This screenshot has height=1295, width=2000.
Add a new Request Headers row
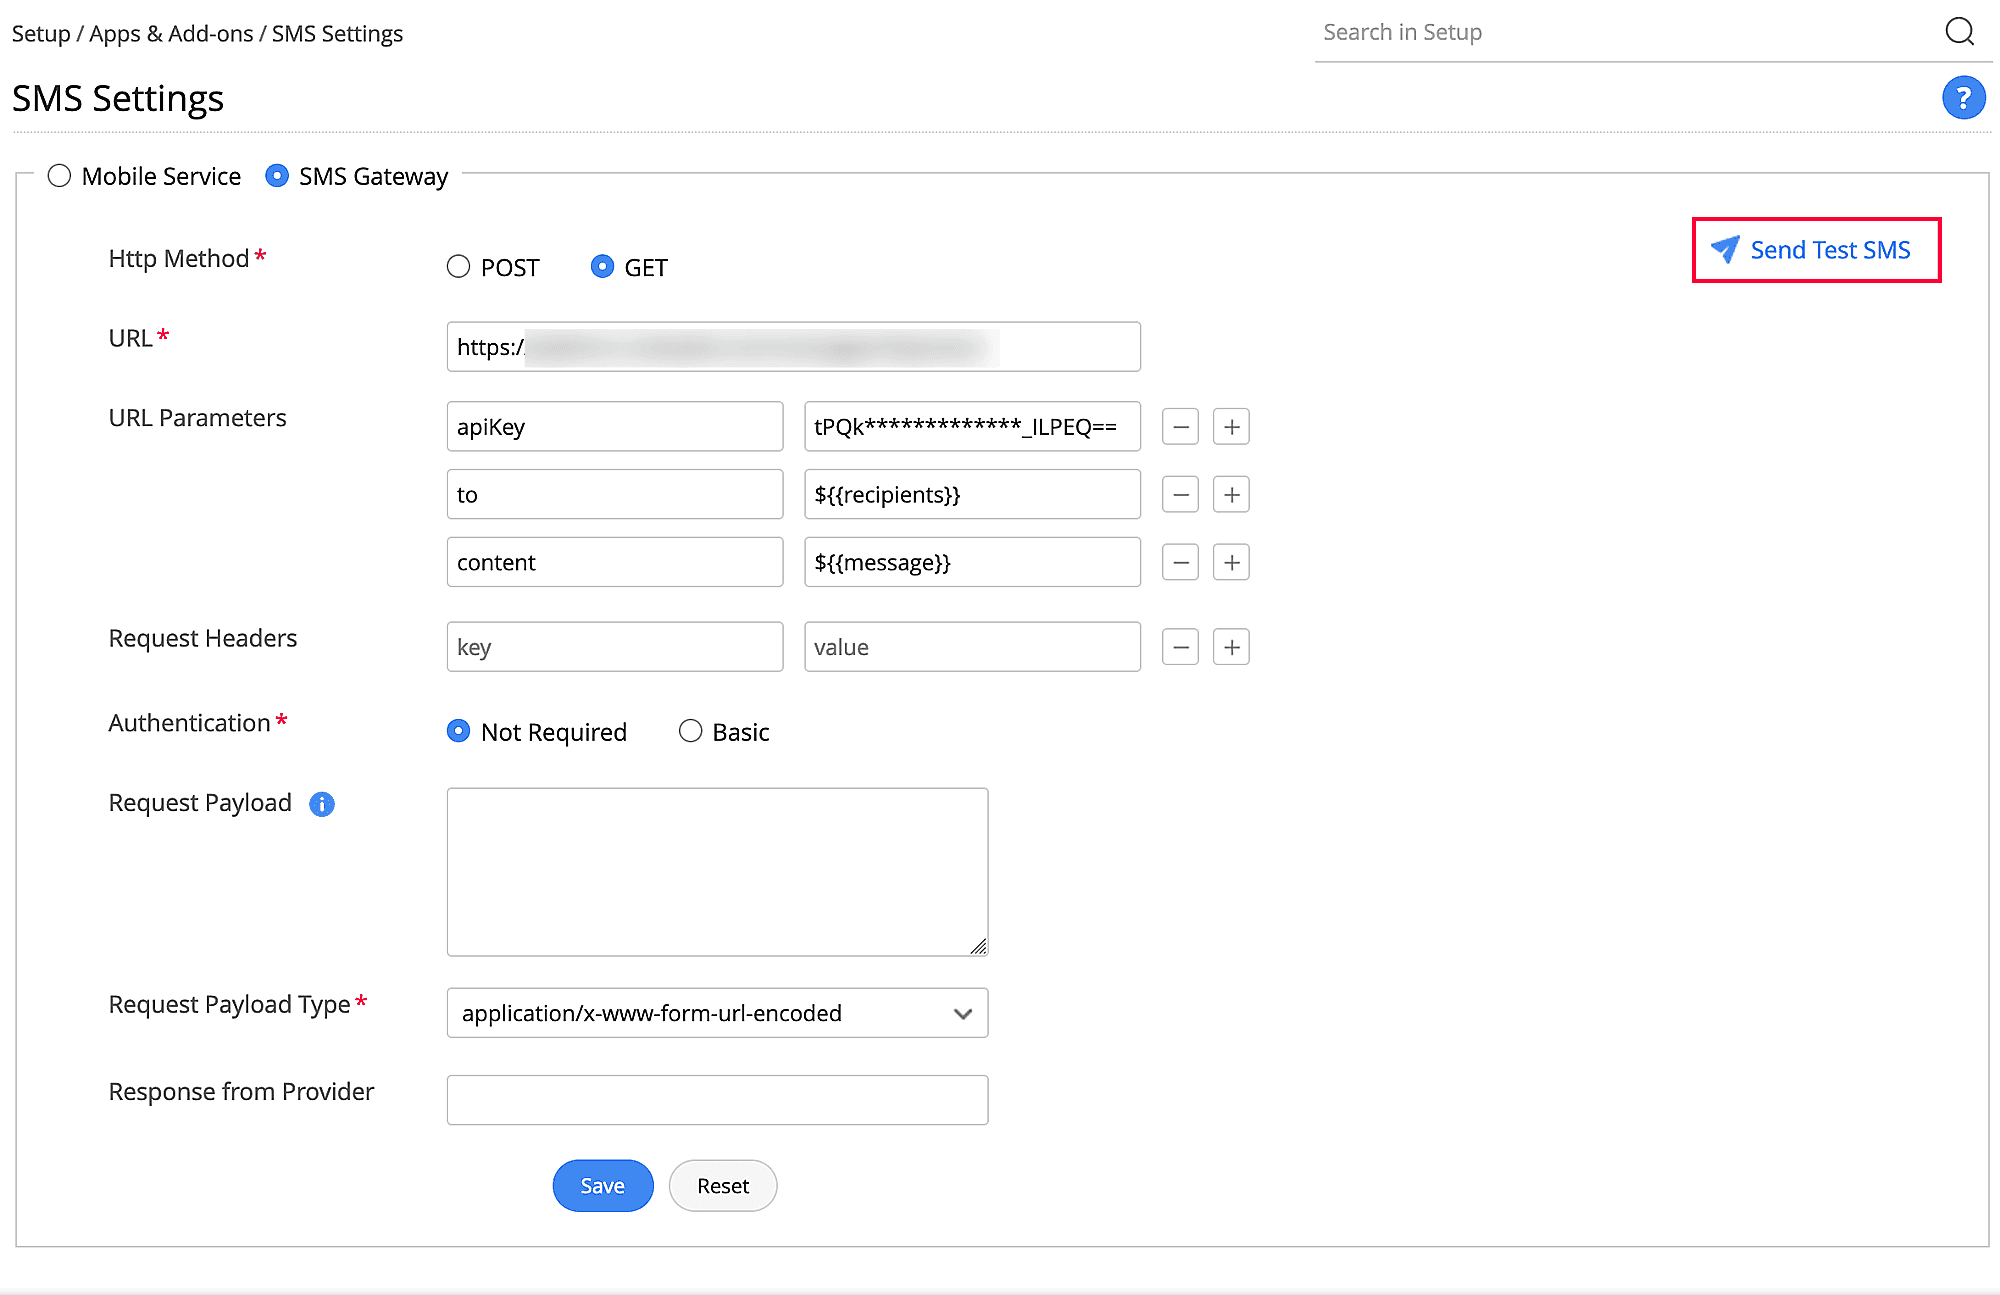pos(1231,648)
